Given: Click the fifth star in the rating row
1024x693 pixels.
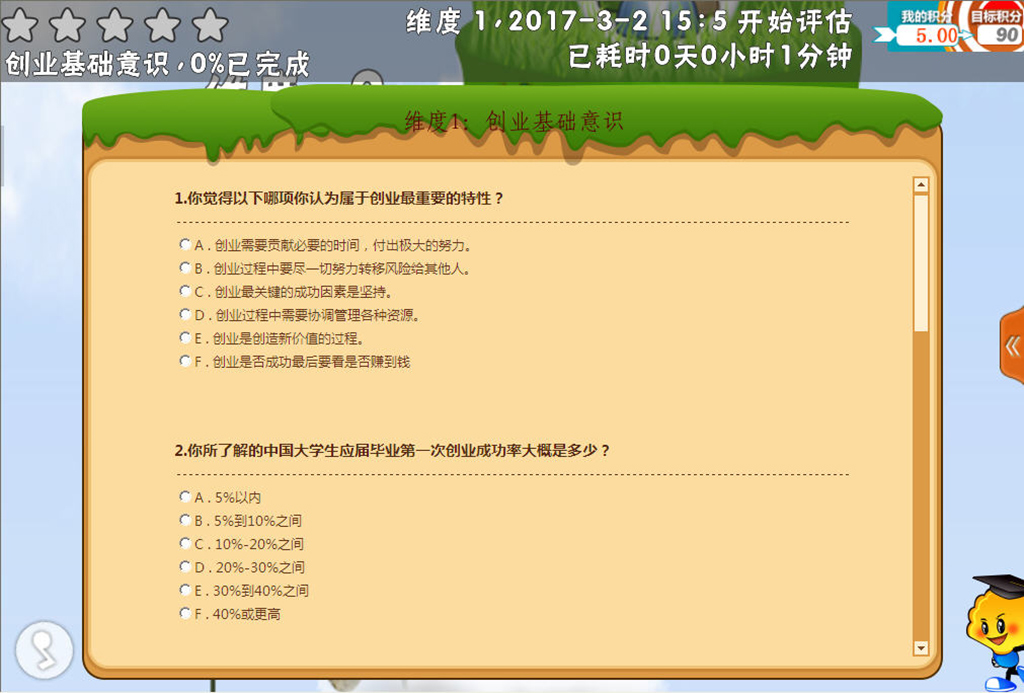Looking at the screenshot, I should click(210, 25).
